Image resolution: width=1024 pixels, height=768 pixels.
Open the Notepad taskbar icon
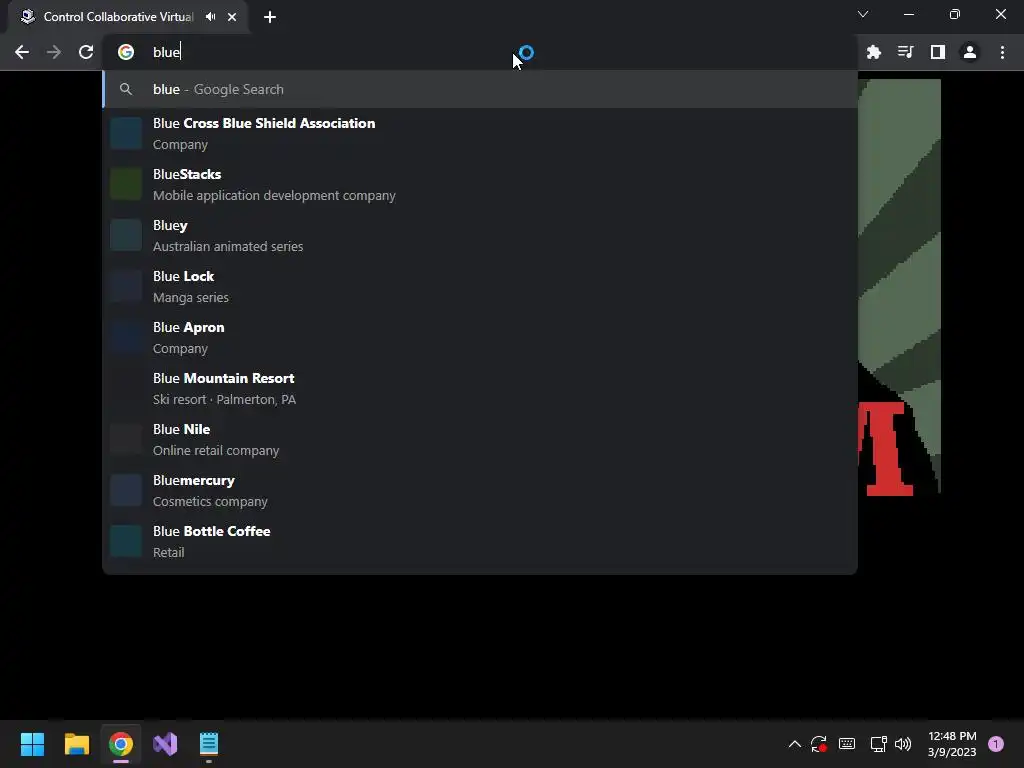click(209, 744)
